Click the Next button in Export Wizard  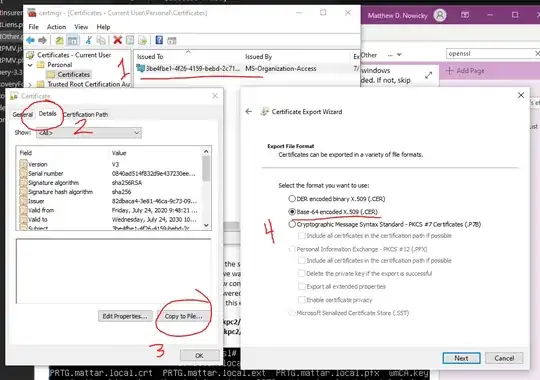coord(461,358)
